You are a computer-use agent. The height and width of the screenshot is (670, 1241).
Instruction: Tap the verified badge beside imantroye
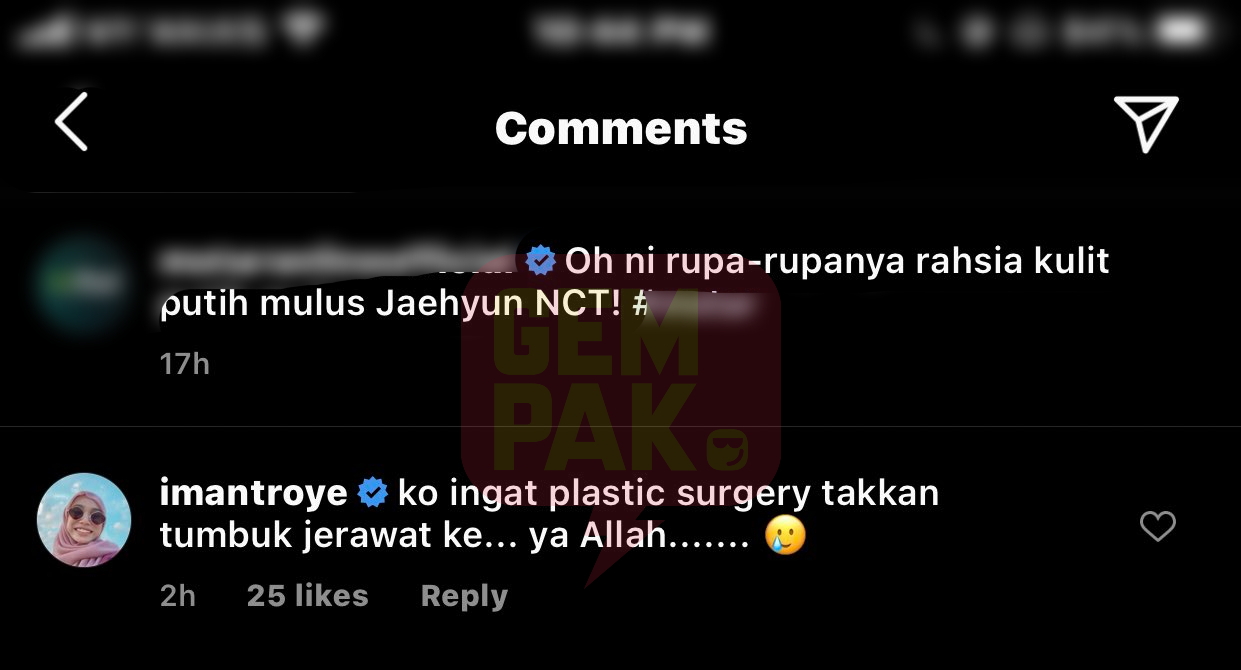coord(373,493)
